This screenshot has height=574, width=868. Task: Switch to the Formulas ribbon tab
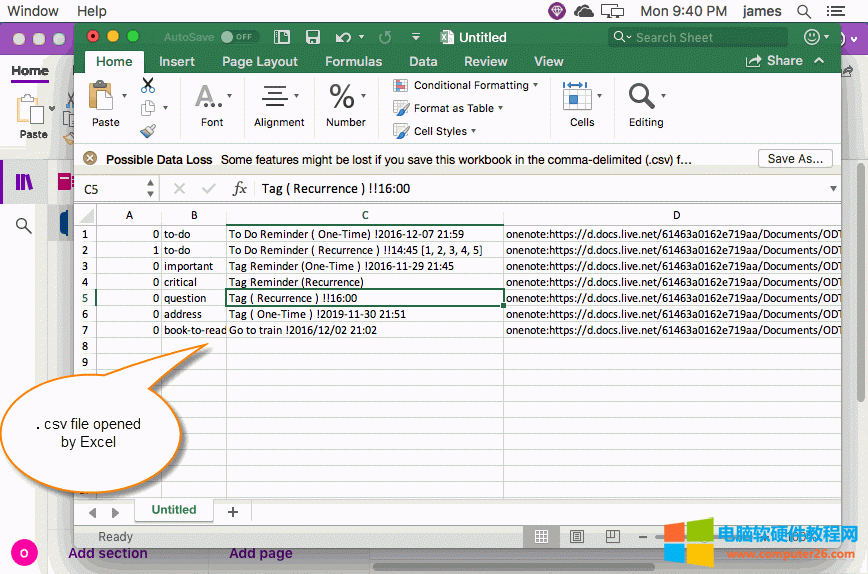tap(354, 61)
